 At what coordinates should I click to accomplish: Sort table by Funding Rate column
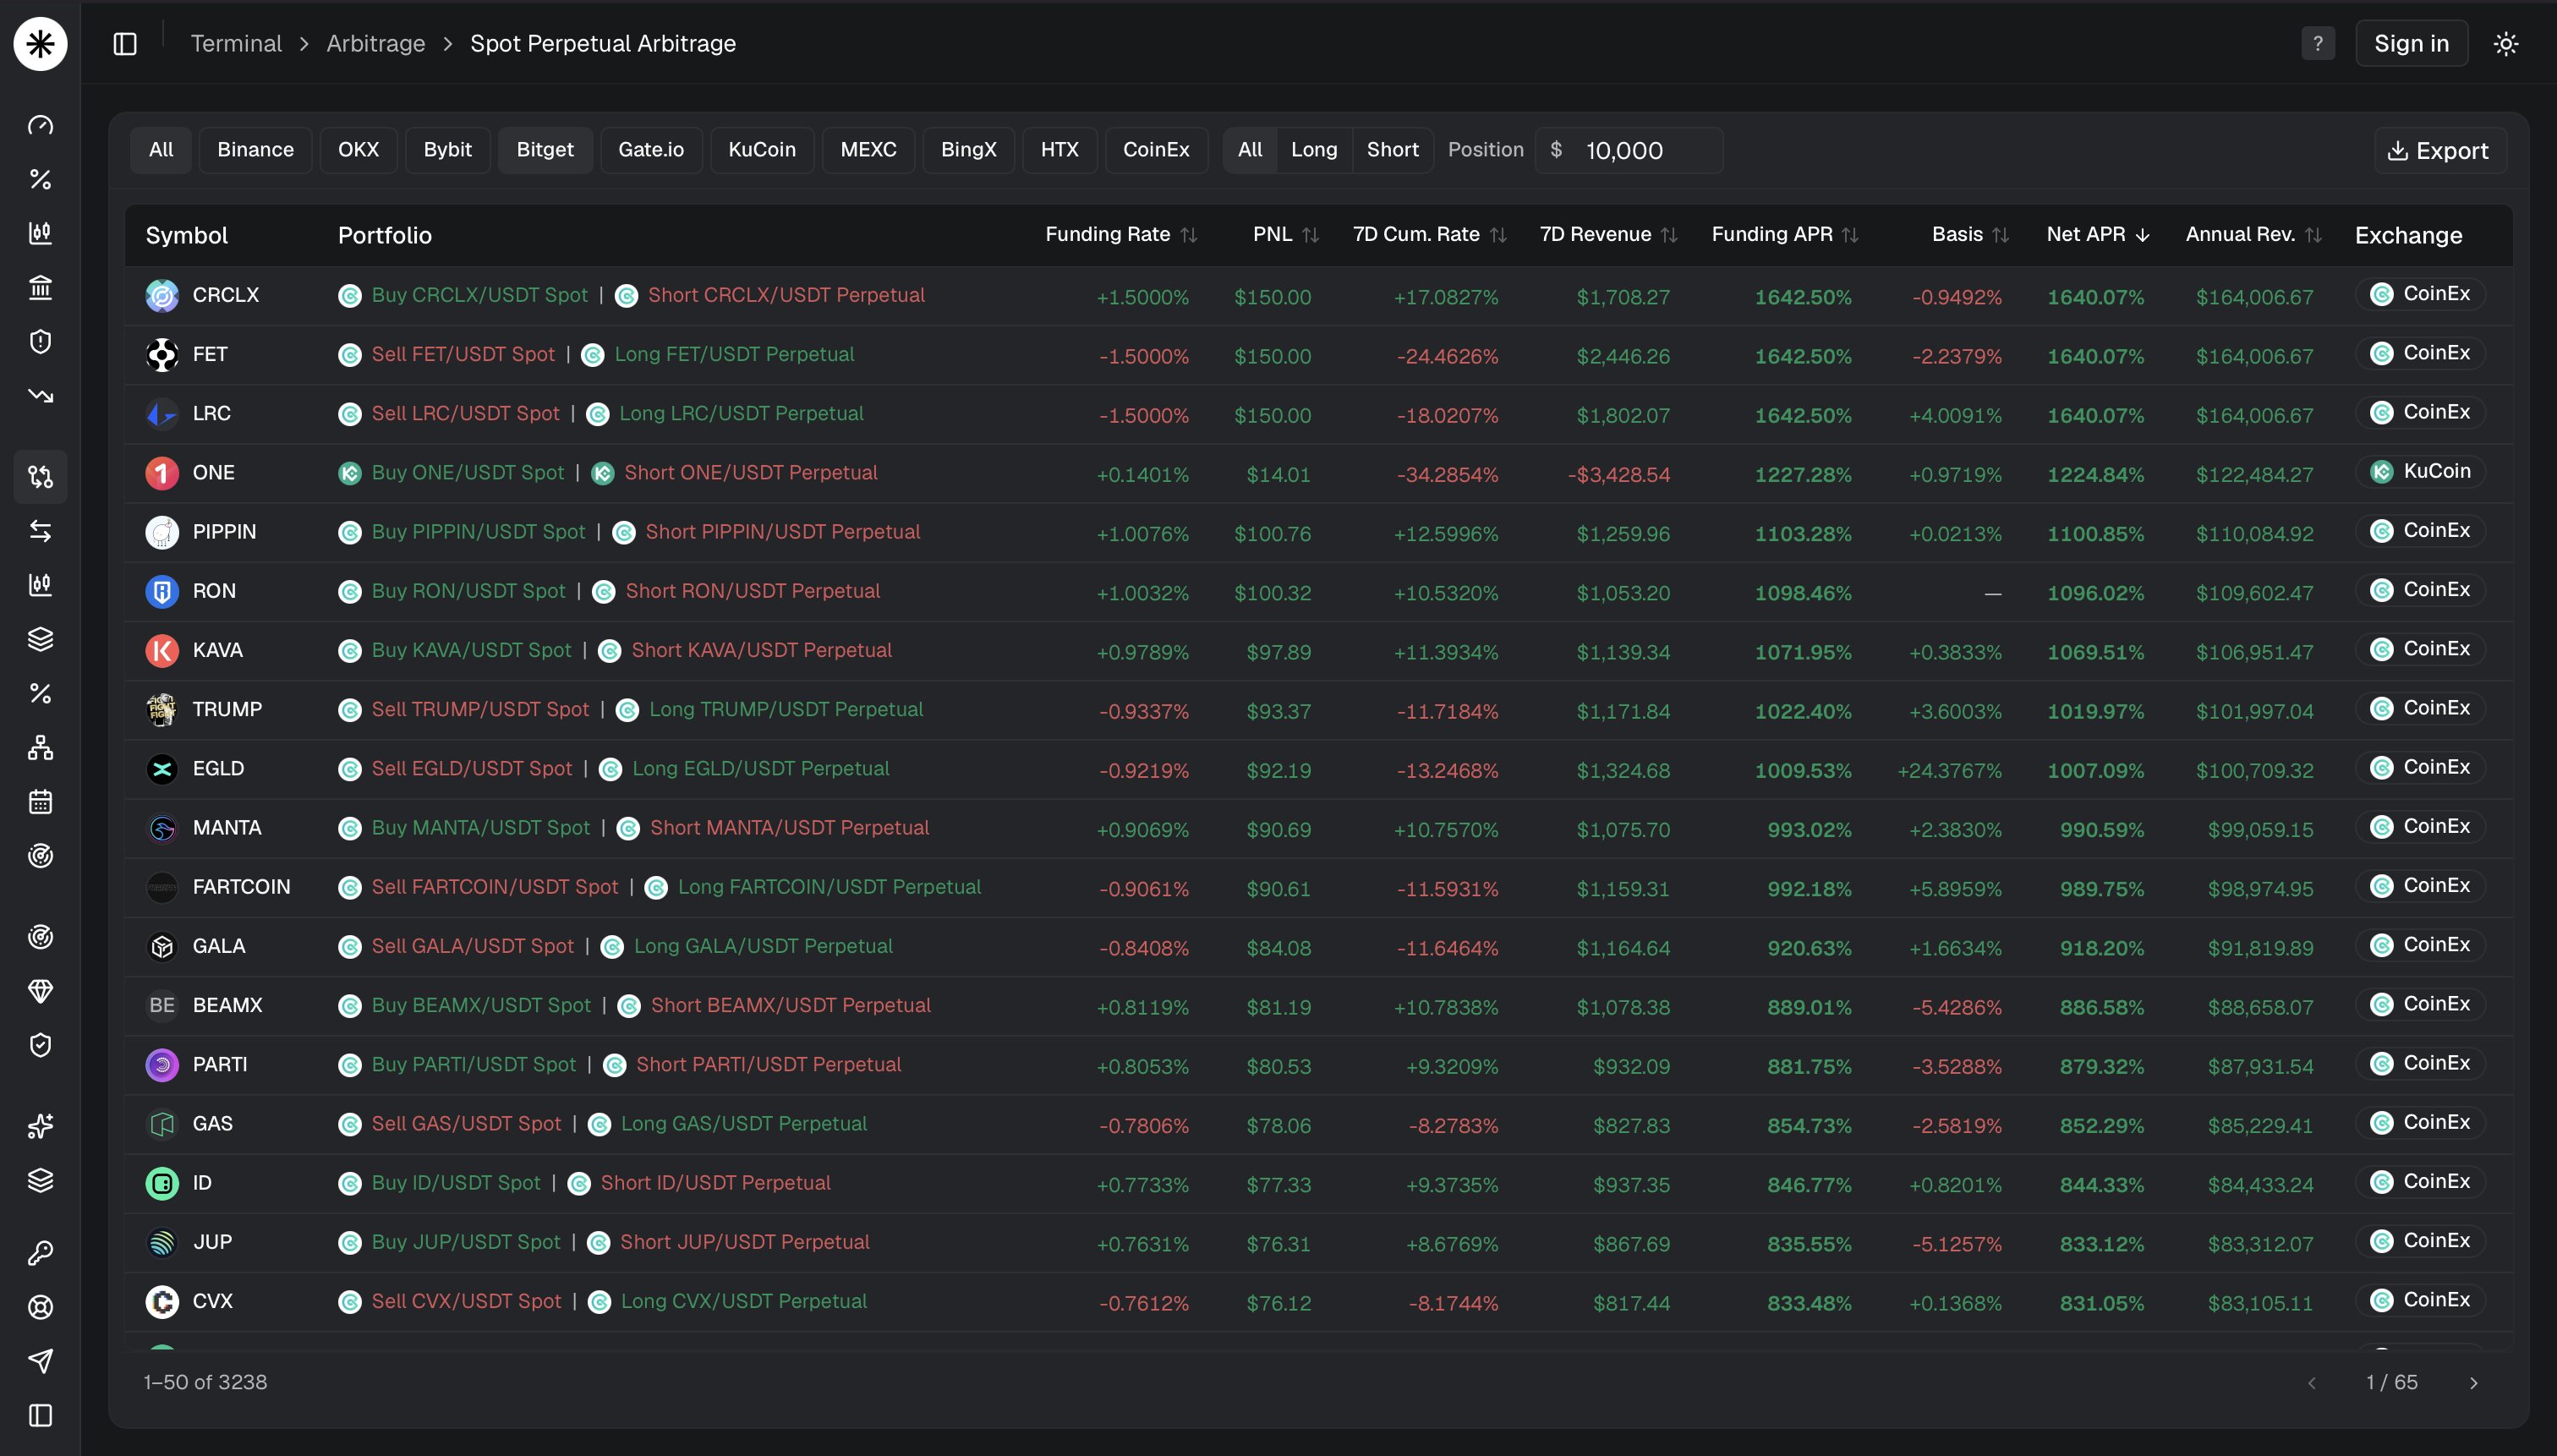click(1120, 235)
